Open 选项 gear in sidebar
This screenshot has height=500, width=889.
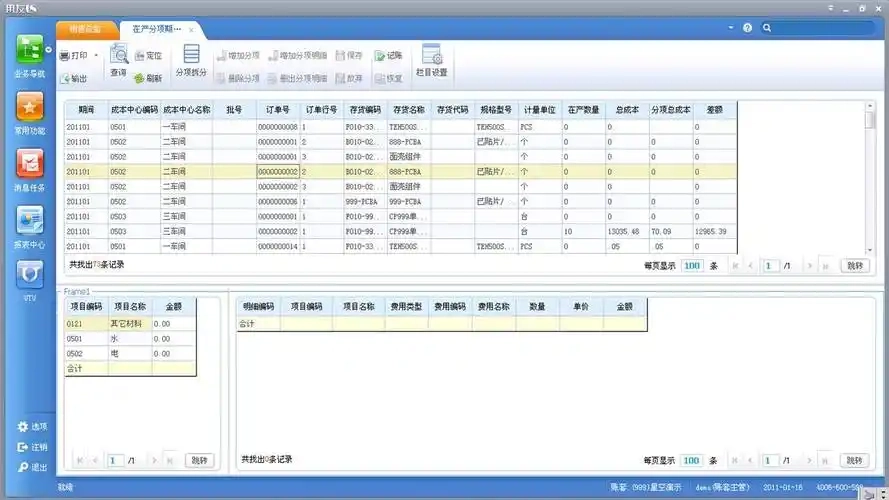(x=32, y=426)
